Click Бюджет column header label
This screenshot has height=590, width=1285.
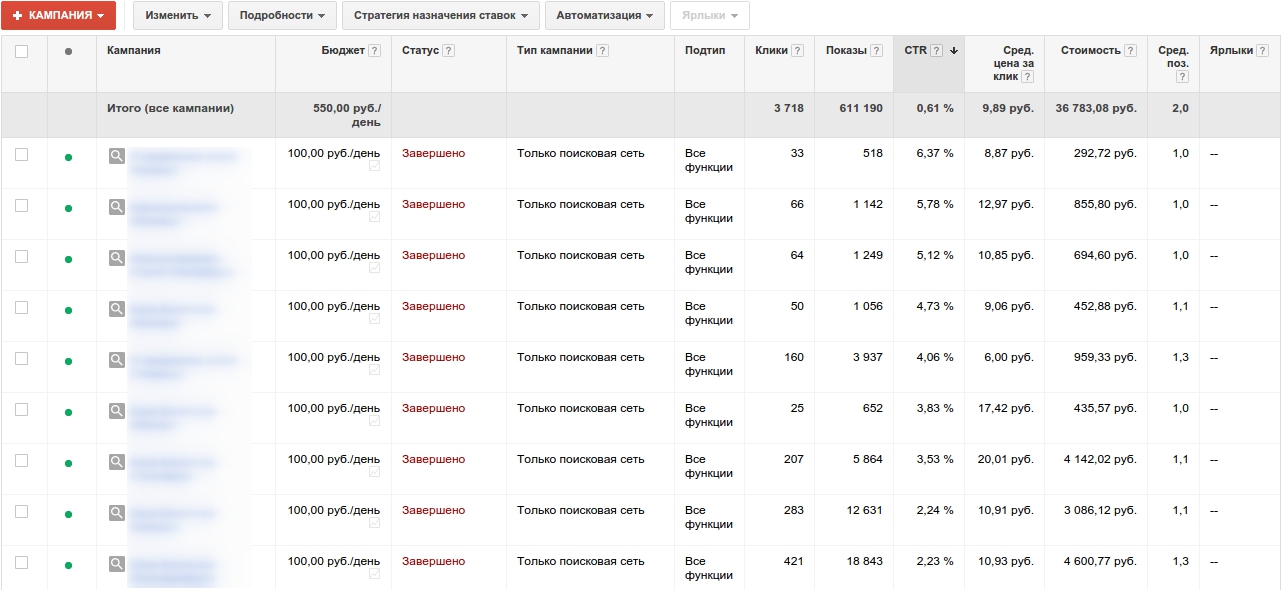pyautogui.click(x=343, y=50)
